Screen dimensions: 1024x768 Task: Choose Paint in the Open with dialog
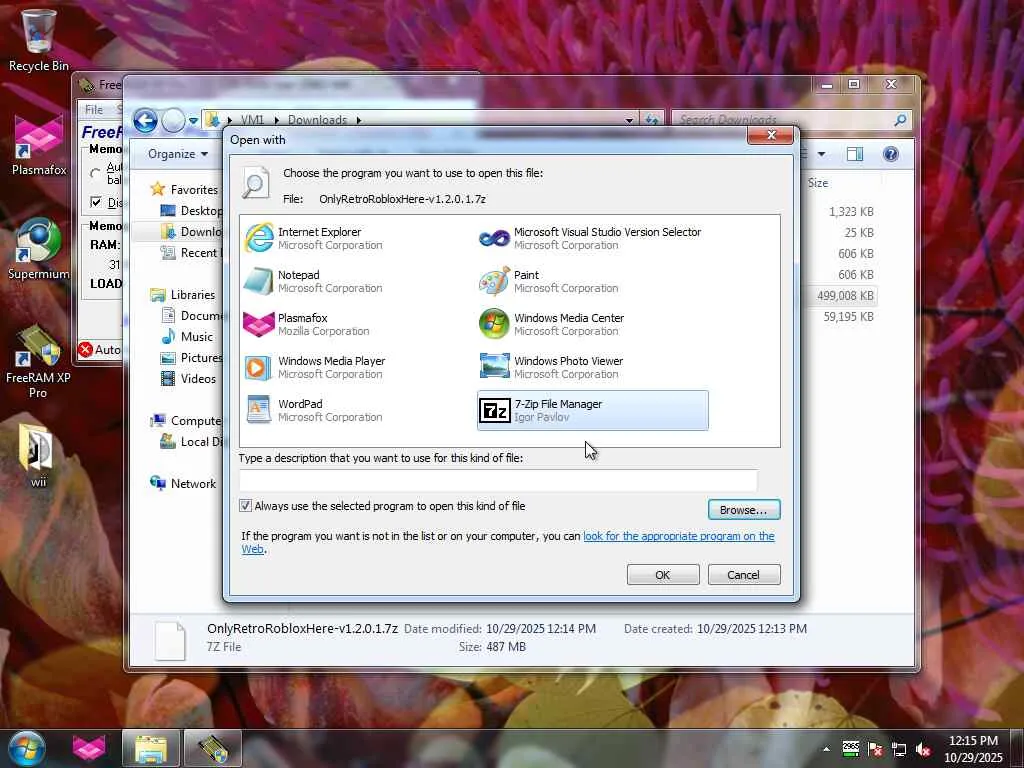[549, 281]
